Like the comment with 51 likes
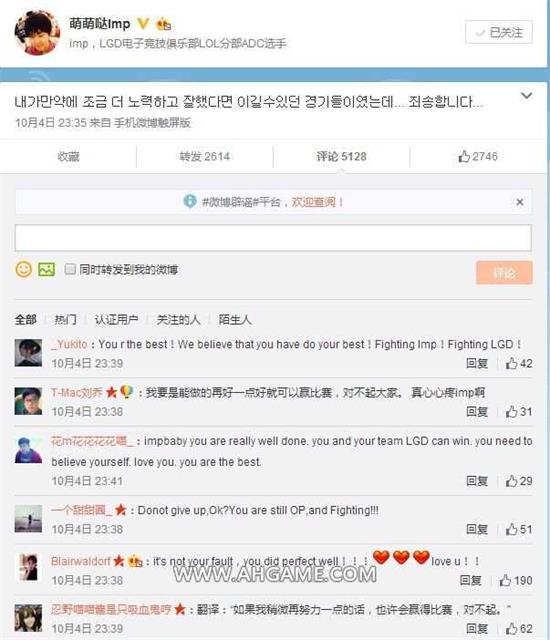This screenshot has height=640, width=550. pos(519,529)
